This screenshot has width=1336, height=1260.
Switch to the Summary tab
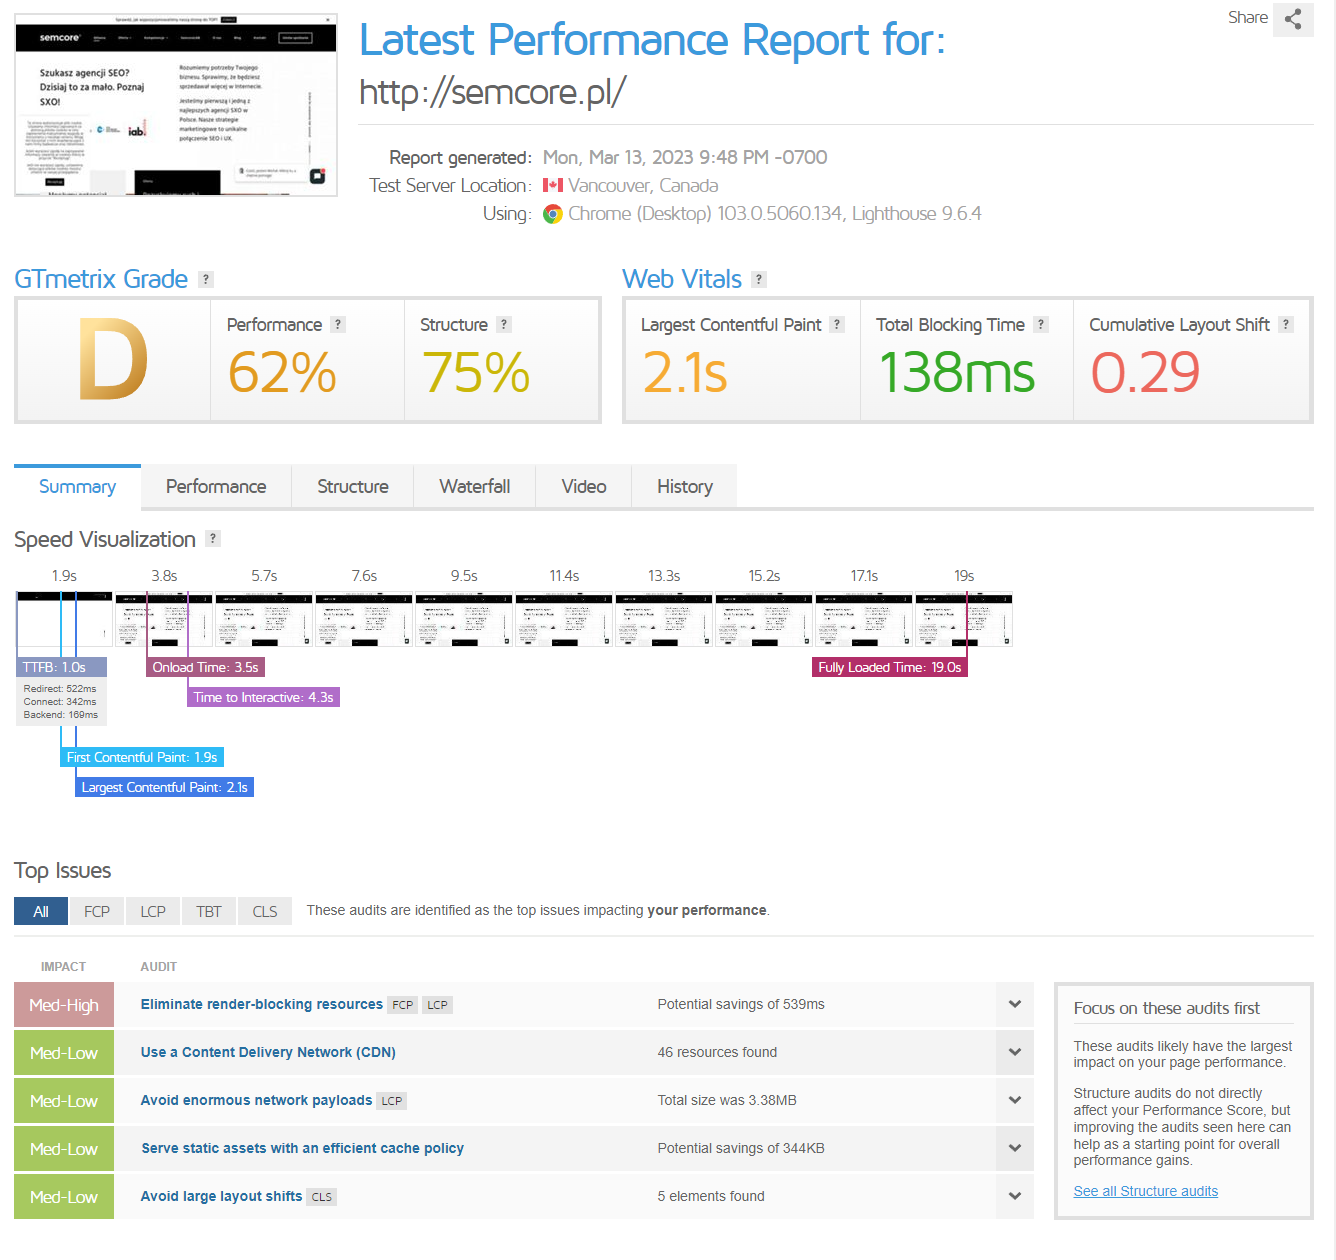[77, 487]
